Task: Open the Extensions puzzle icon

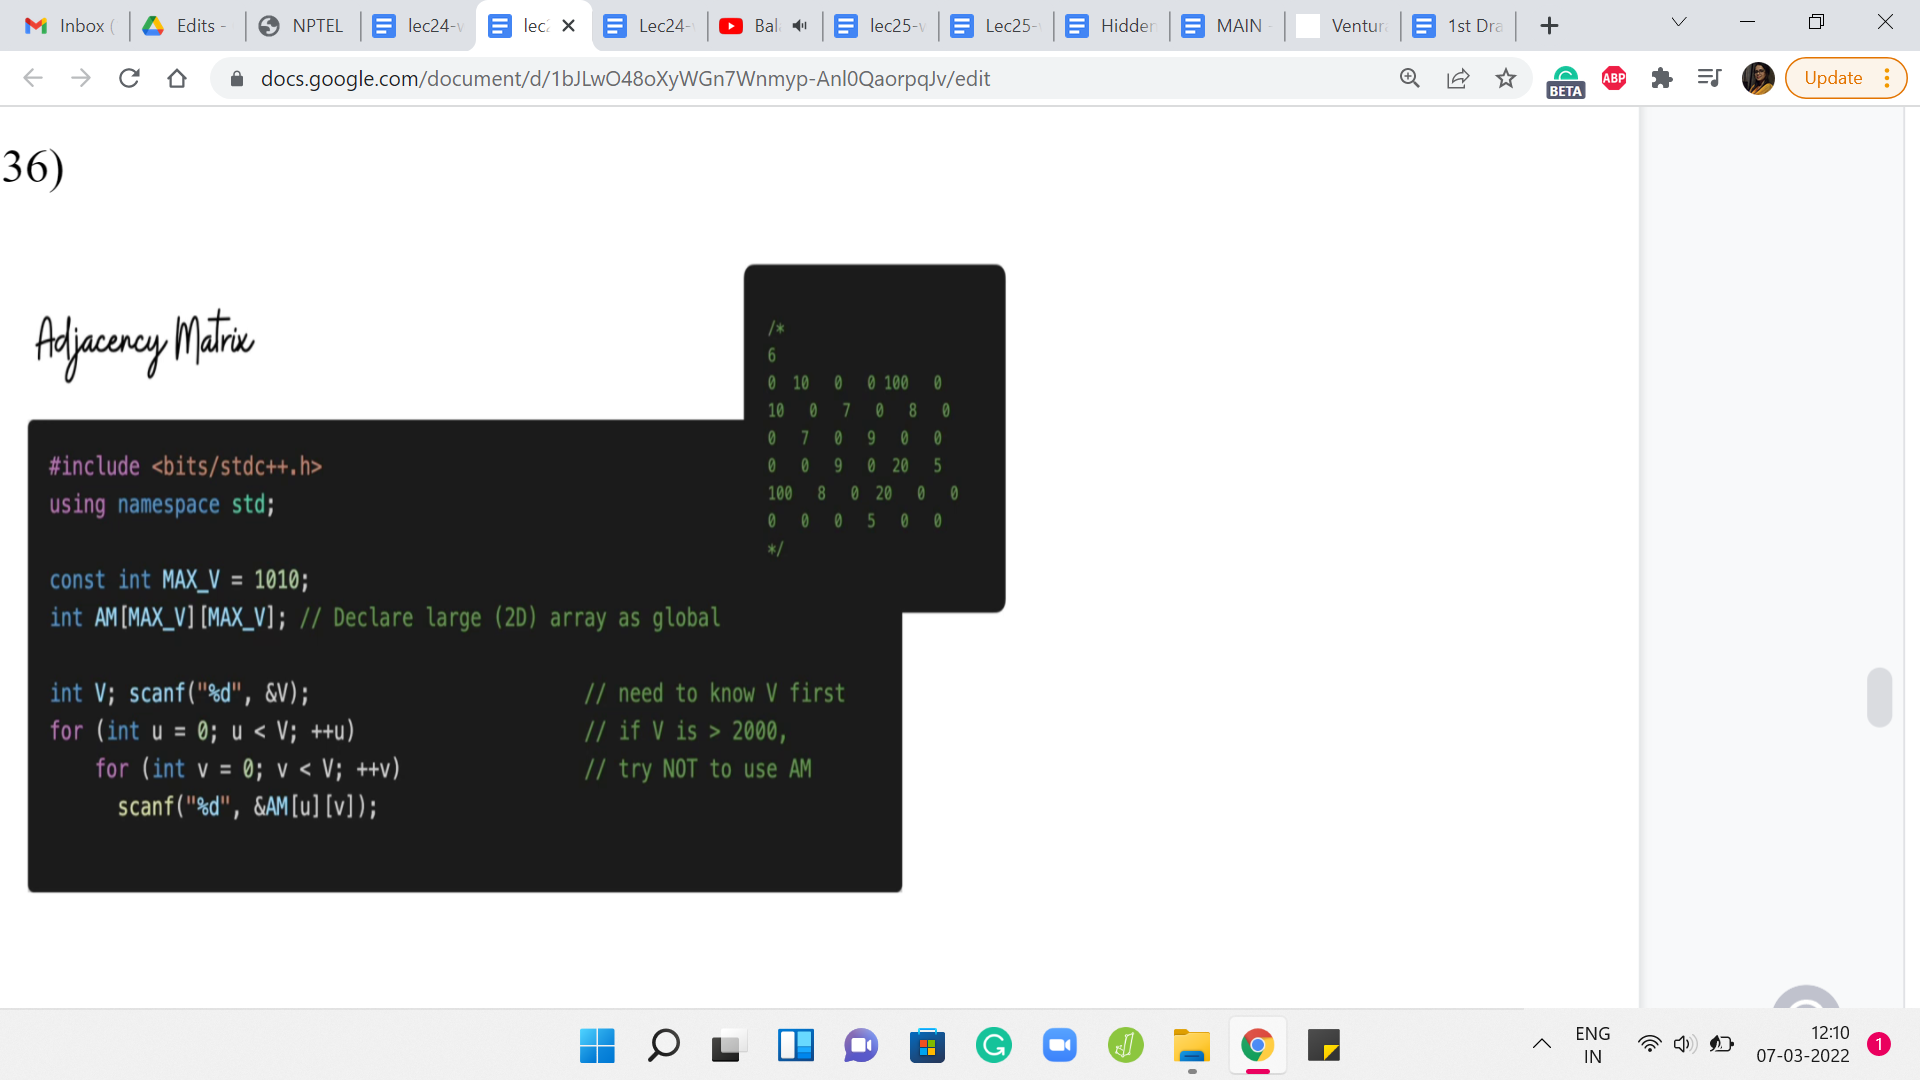Action: click(1662, 78)
